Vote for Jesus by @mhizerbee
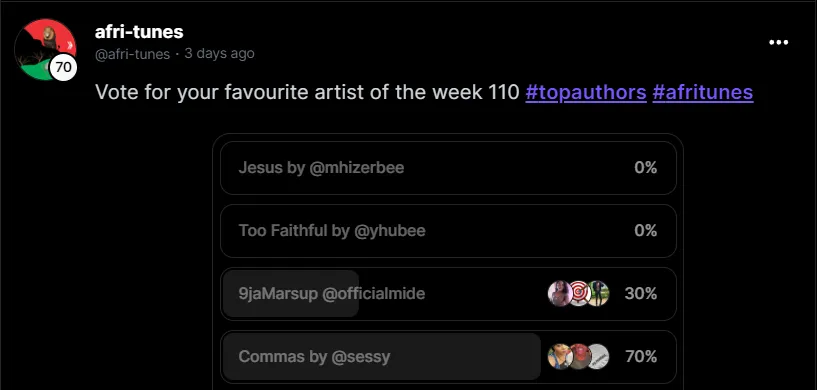 tap(448, 168)
